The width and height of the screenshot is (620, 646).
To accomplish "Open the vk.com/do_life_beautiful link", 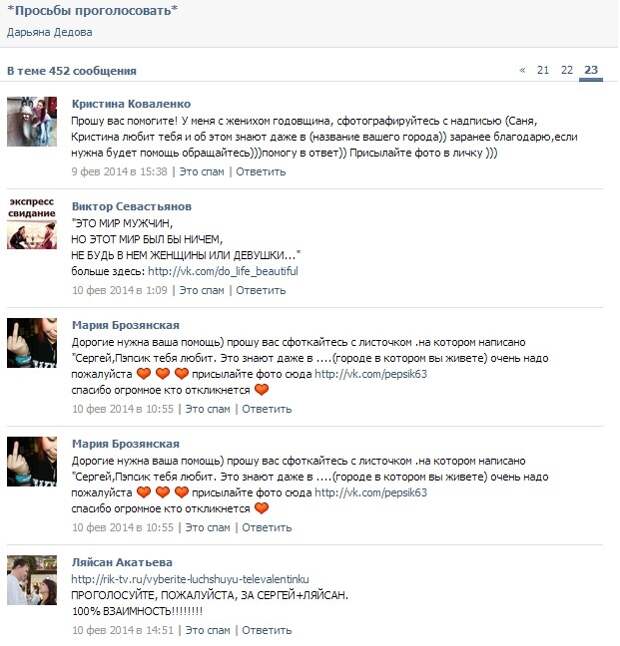I will [x=223, y=271].
